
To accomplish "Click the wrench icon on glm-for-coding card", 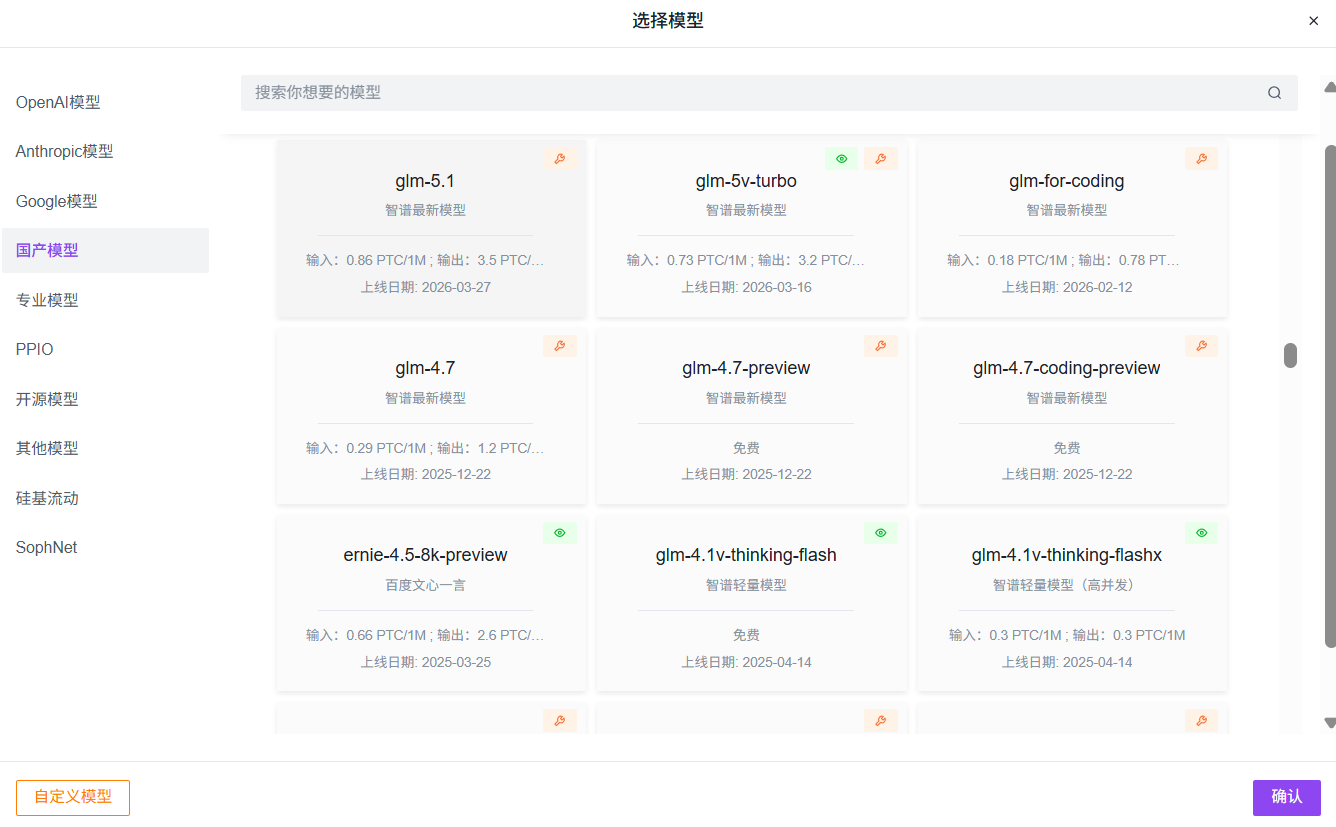I will pyautogui.click(x=1201, y=158).
